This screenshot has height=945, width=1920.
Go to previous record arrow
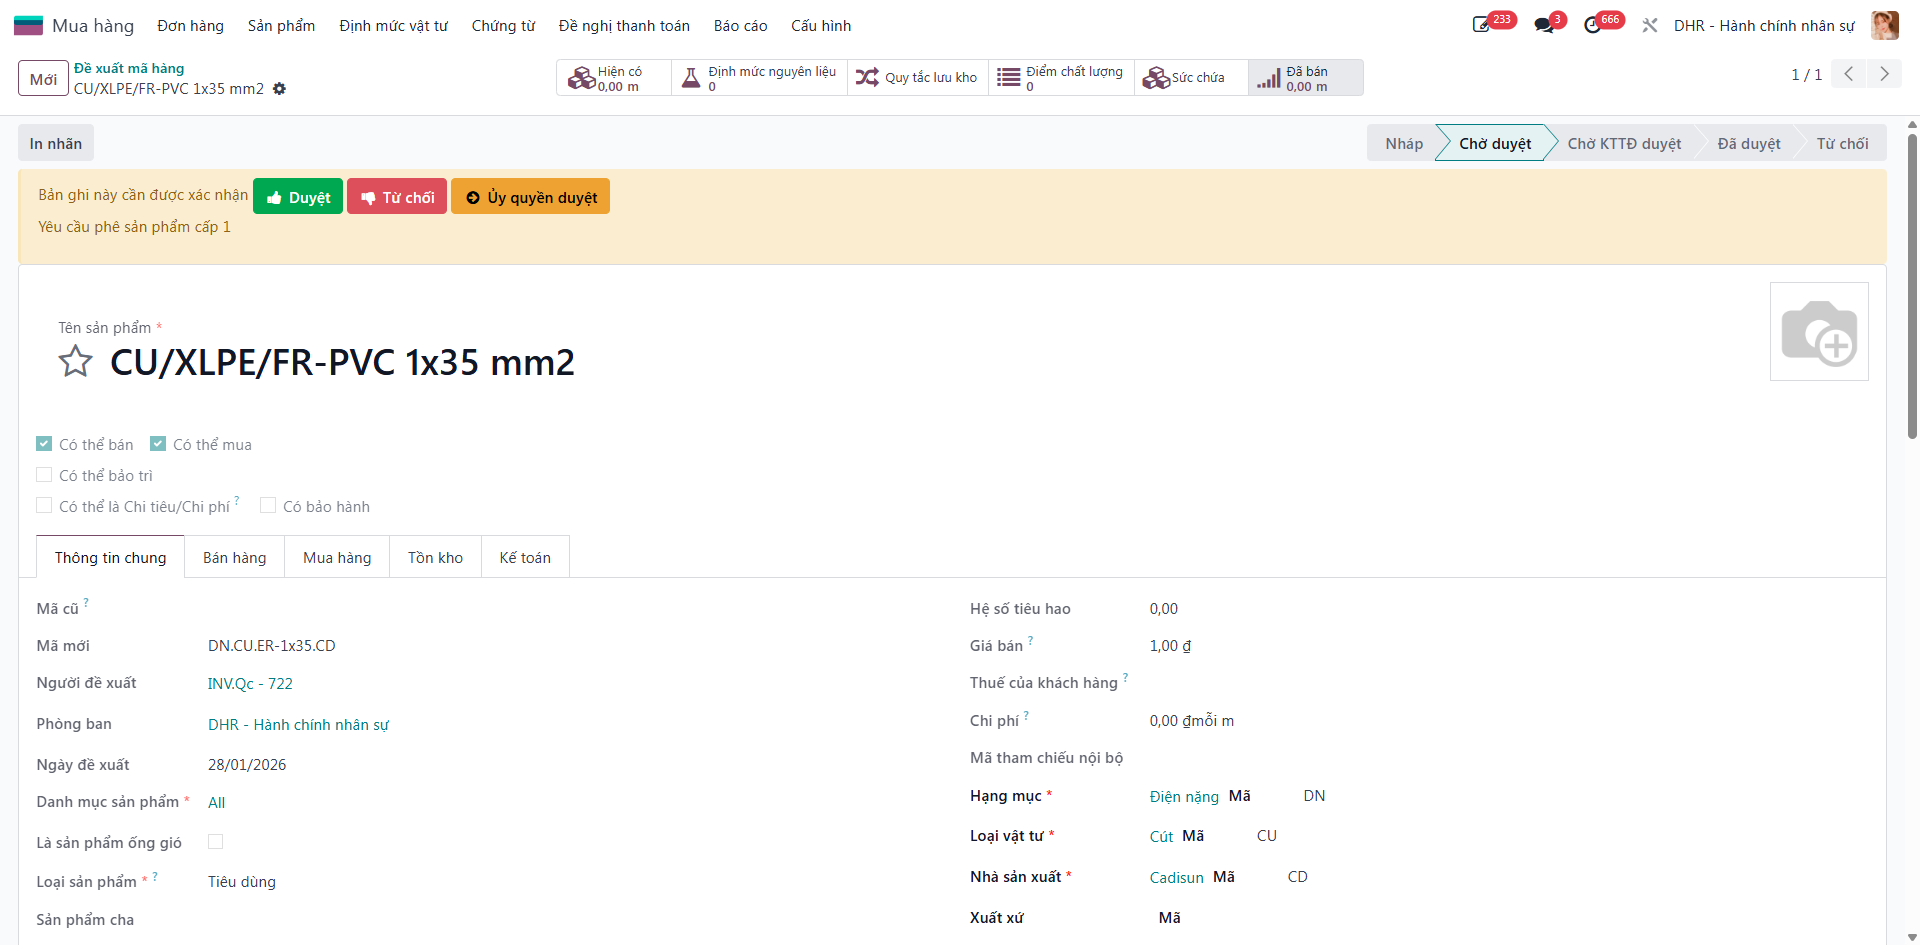tap(1849, 74)
